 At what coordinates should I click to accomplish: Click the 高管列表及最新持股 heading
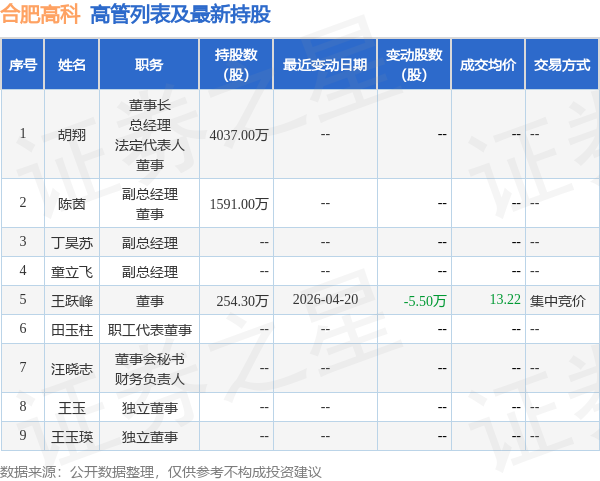tap(180, 15)
